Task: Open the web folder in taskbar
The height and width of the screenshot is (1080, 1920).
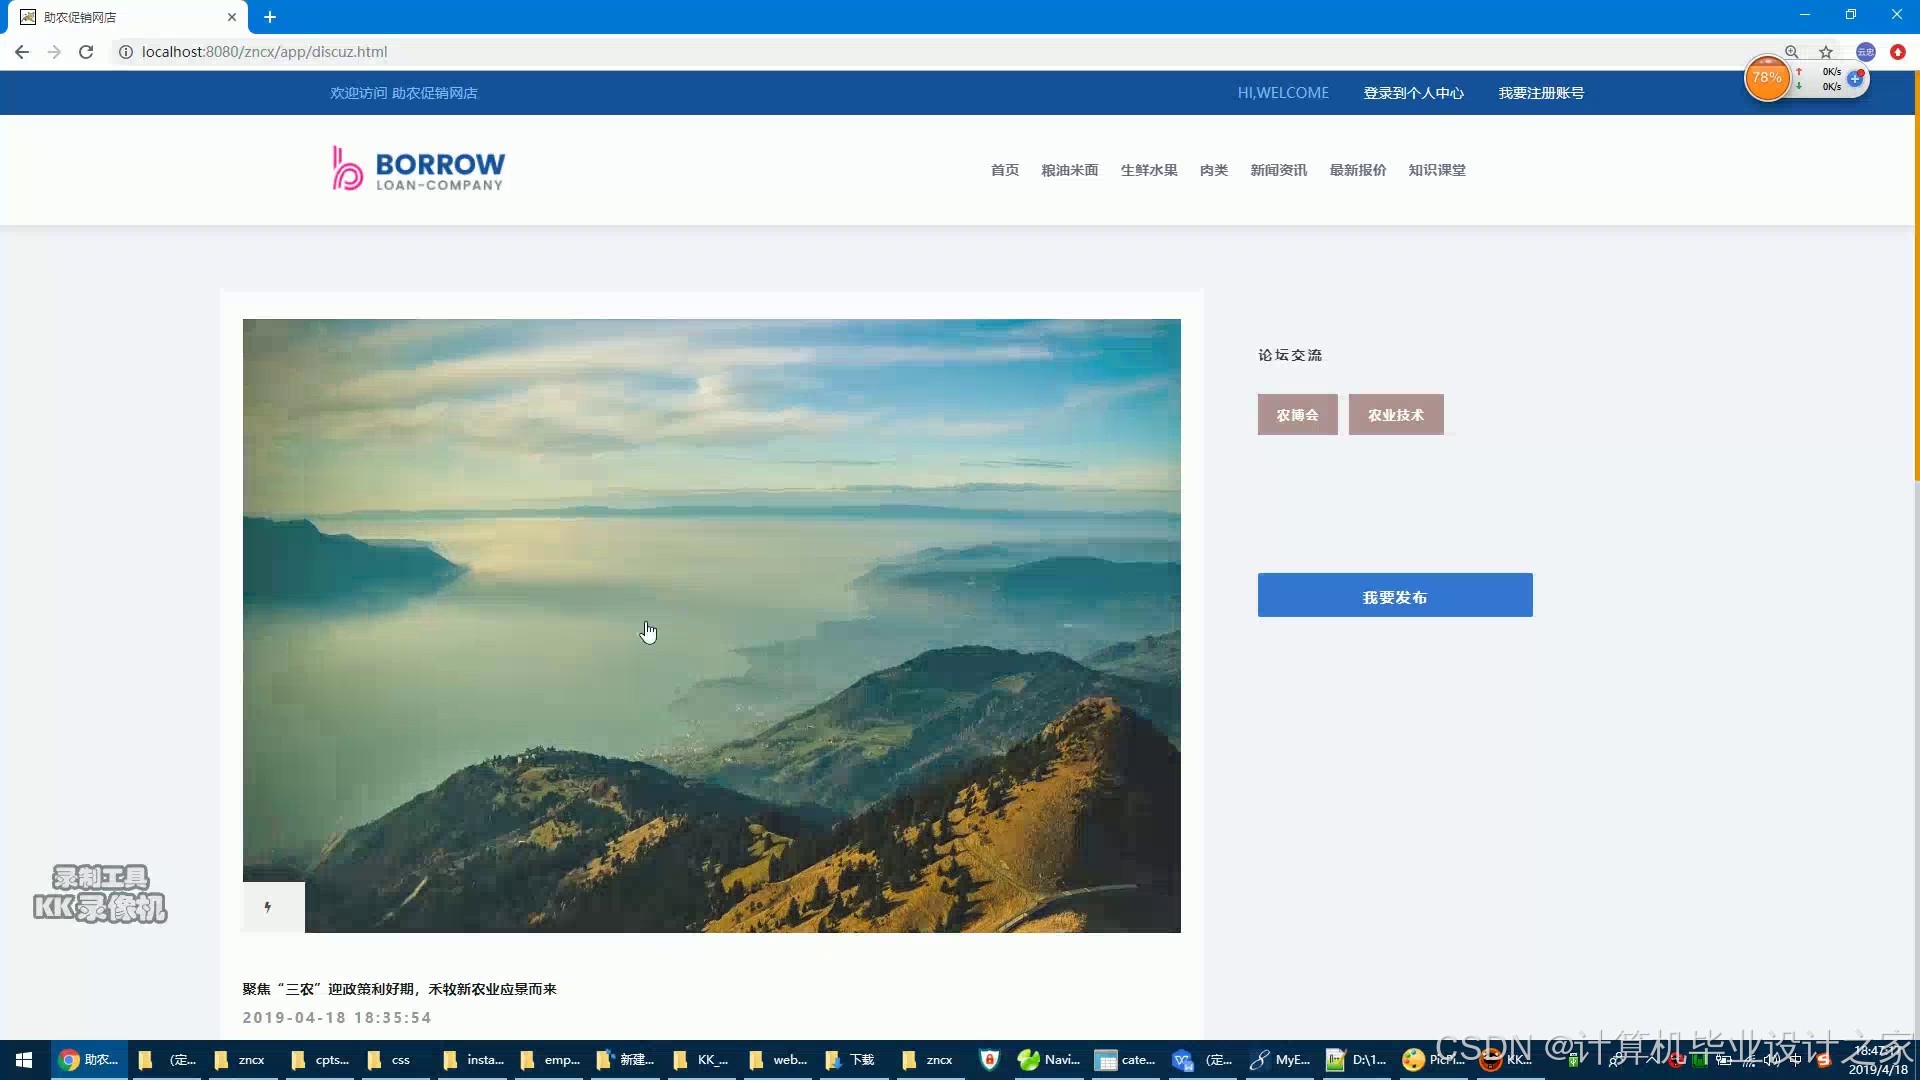Action: [x=779, y=1060]
